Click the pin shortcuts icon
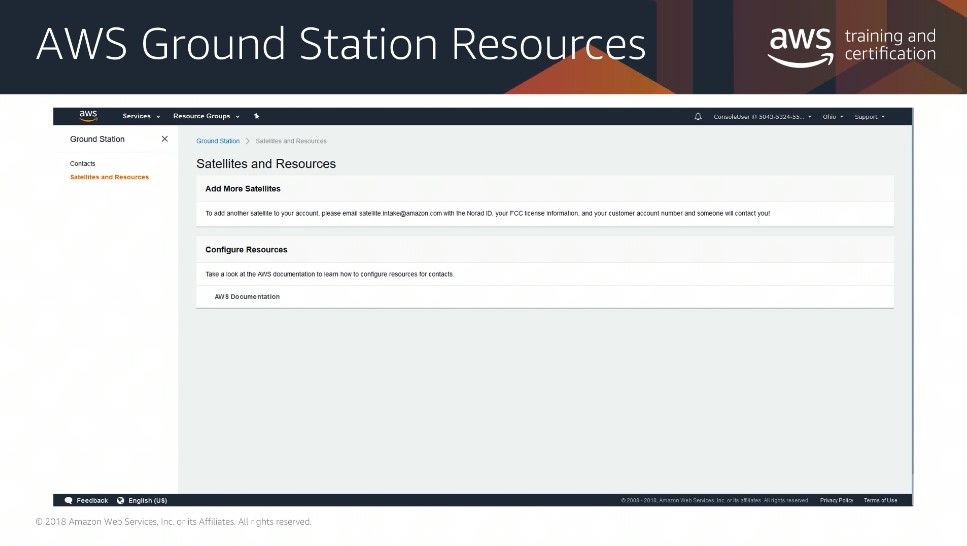Image resolution: width=967 pixels, height=546 pixels. [257, 116]
